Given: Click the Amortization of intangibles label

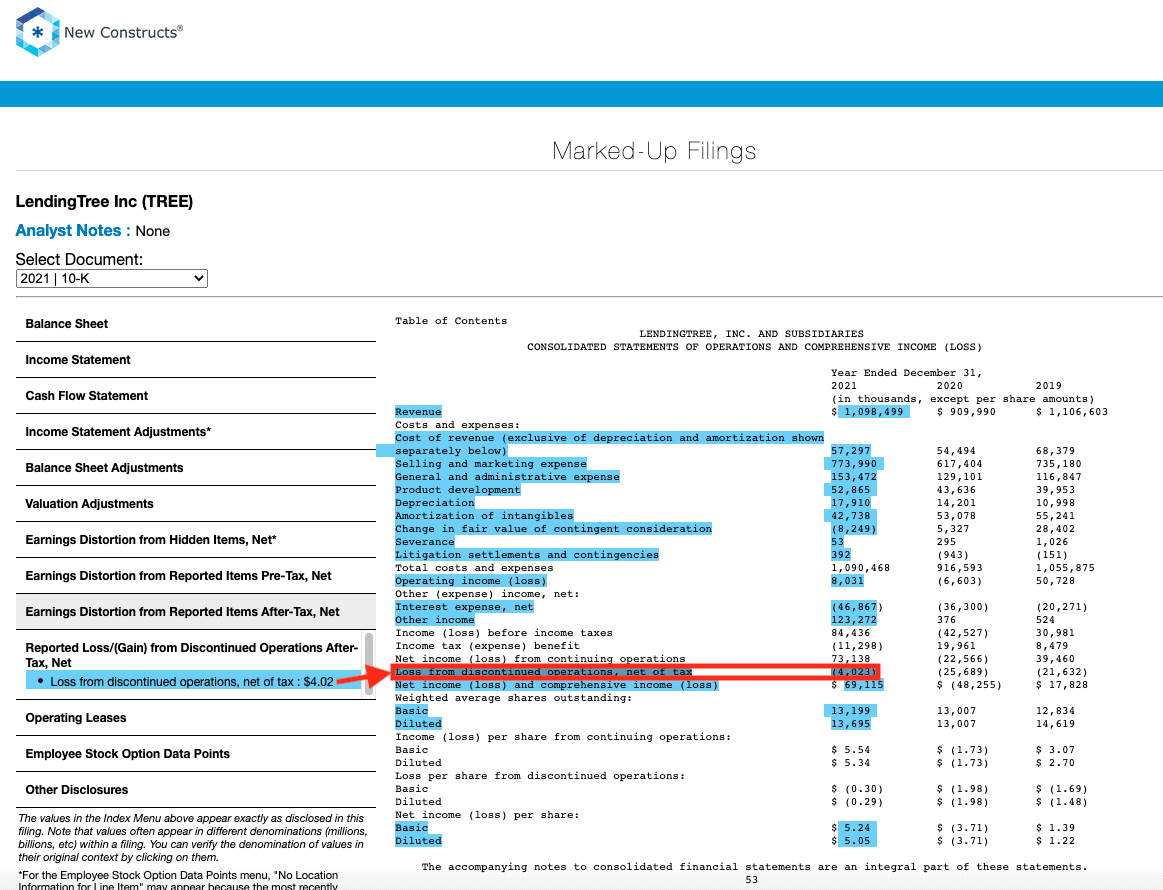Looking at the screenshot, I should click(484, 515).
